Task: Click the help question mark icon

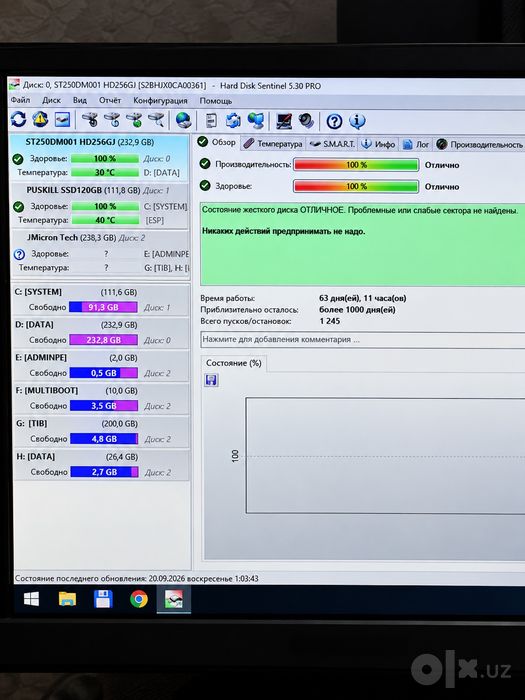Action: click(334, 121)
